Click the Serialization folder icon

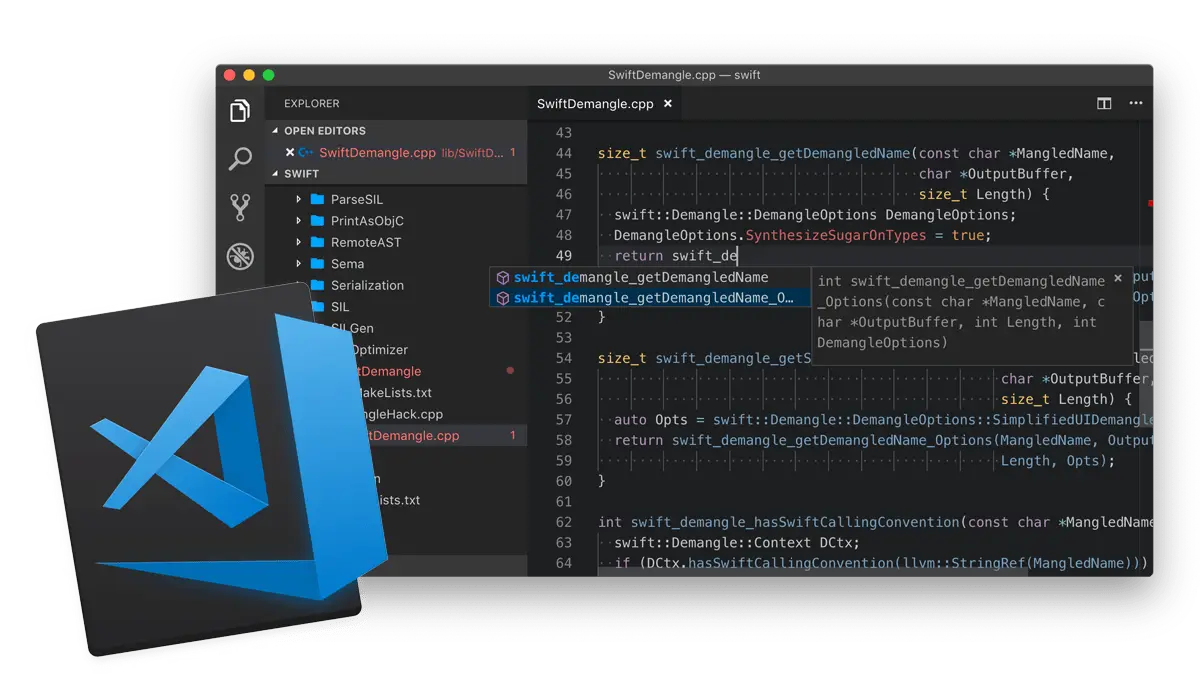(317, 285)
